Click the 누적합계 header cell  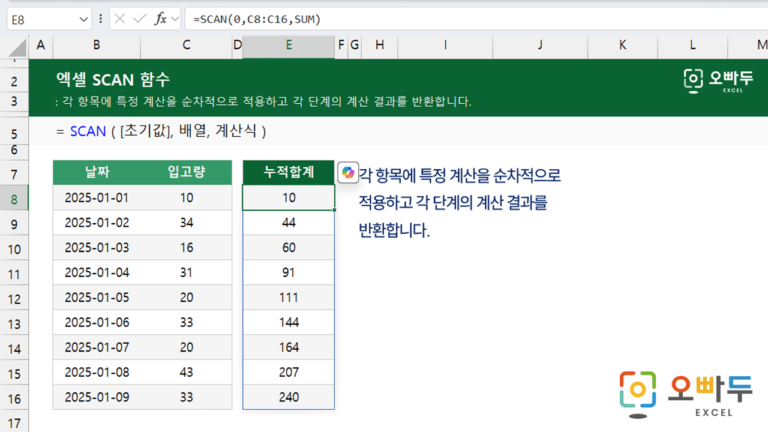click(288, 172)
